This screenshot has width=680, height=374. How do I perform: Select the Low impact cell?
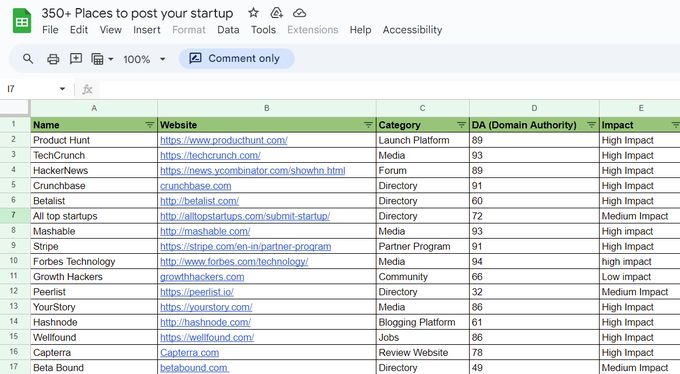pos(640,277)
